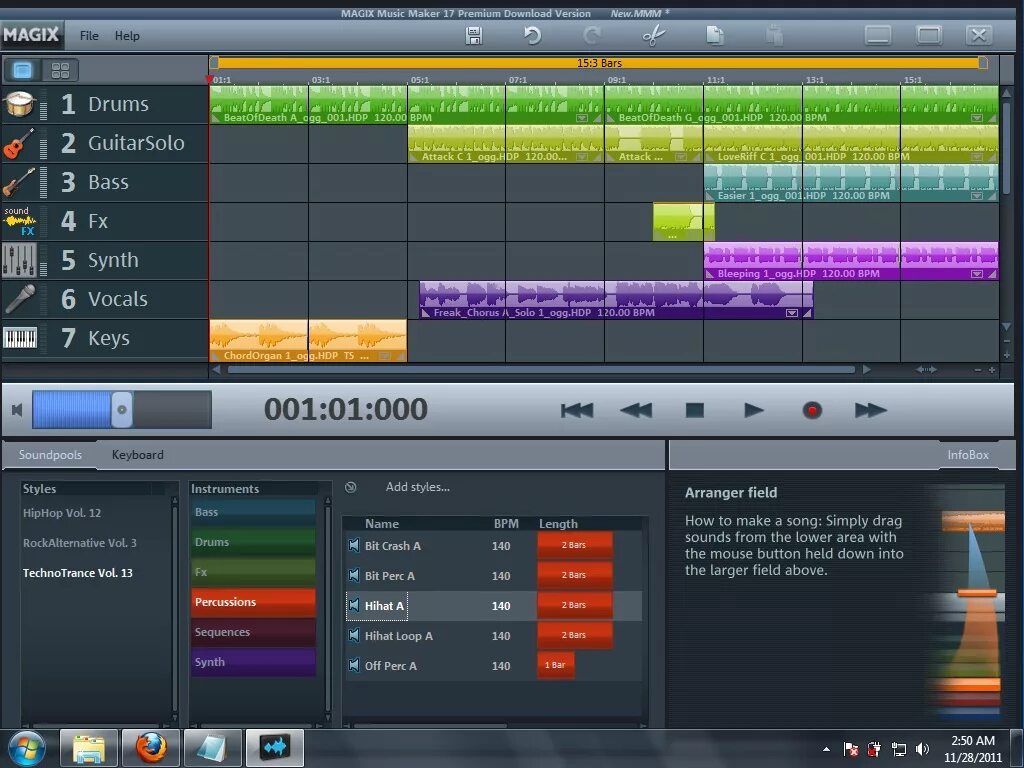Click Add styles link
The height and width of the screenshot is (768, 1024).
(417, 487)
